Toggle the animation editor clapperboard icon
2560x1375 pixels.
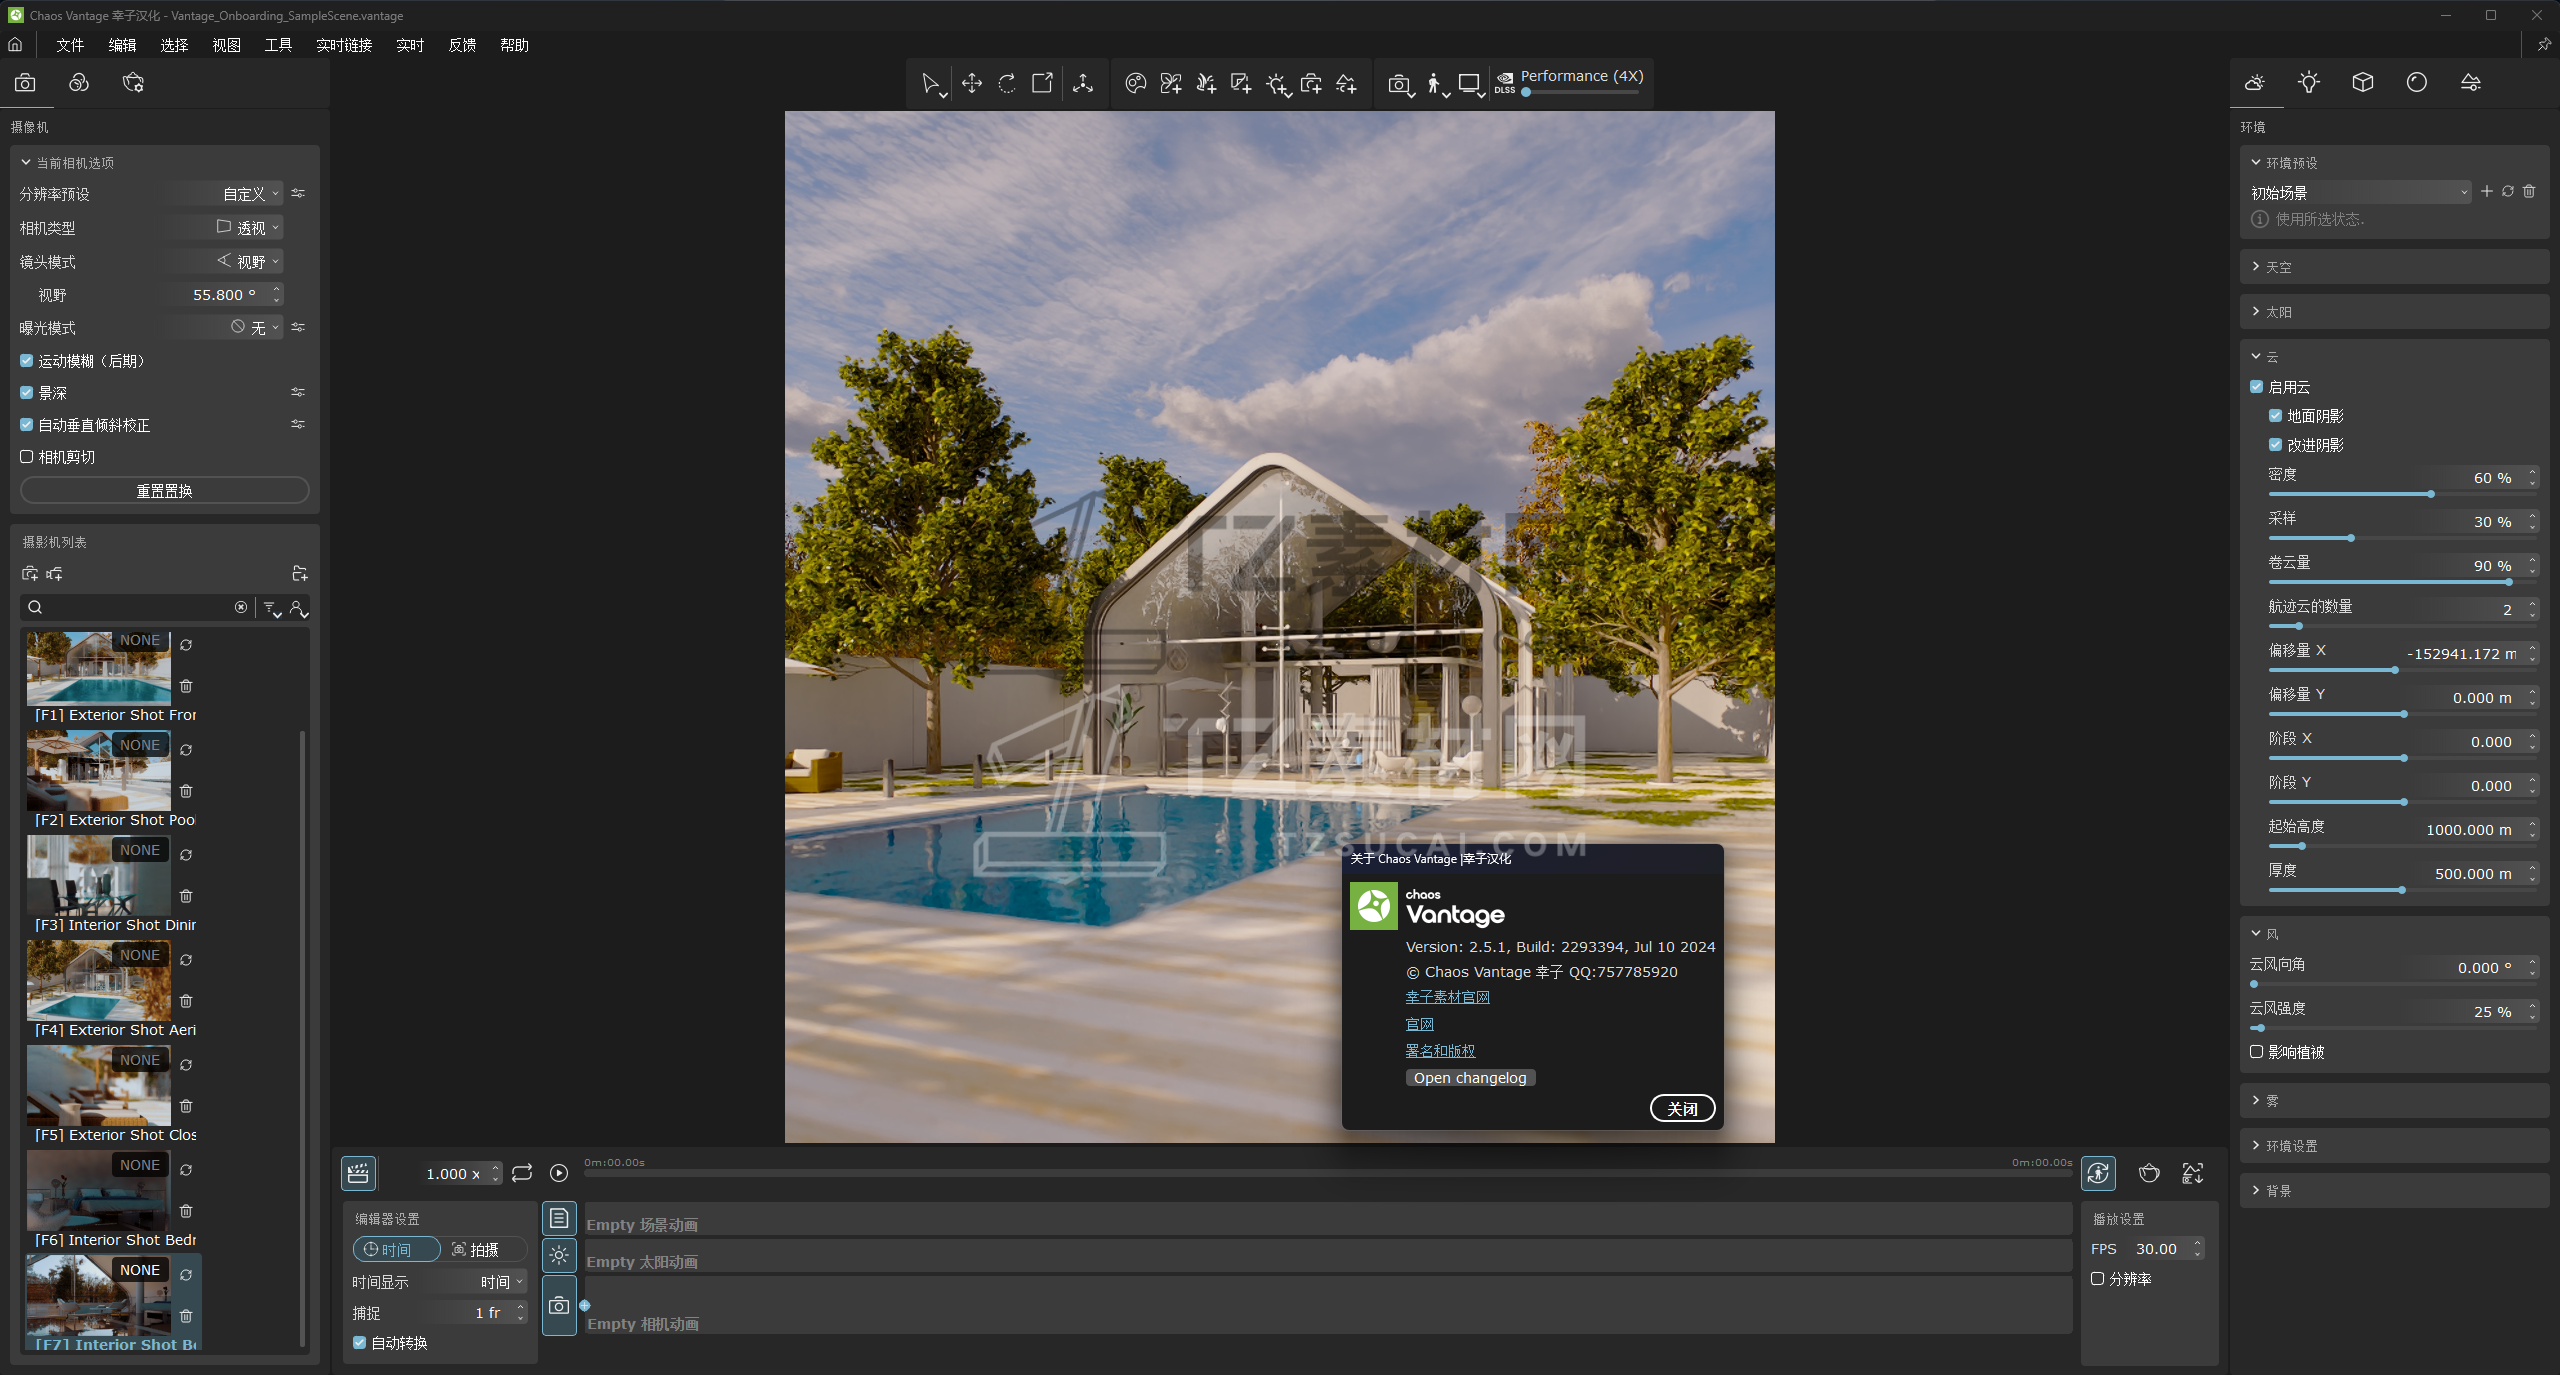[x=358, y=1173]
